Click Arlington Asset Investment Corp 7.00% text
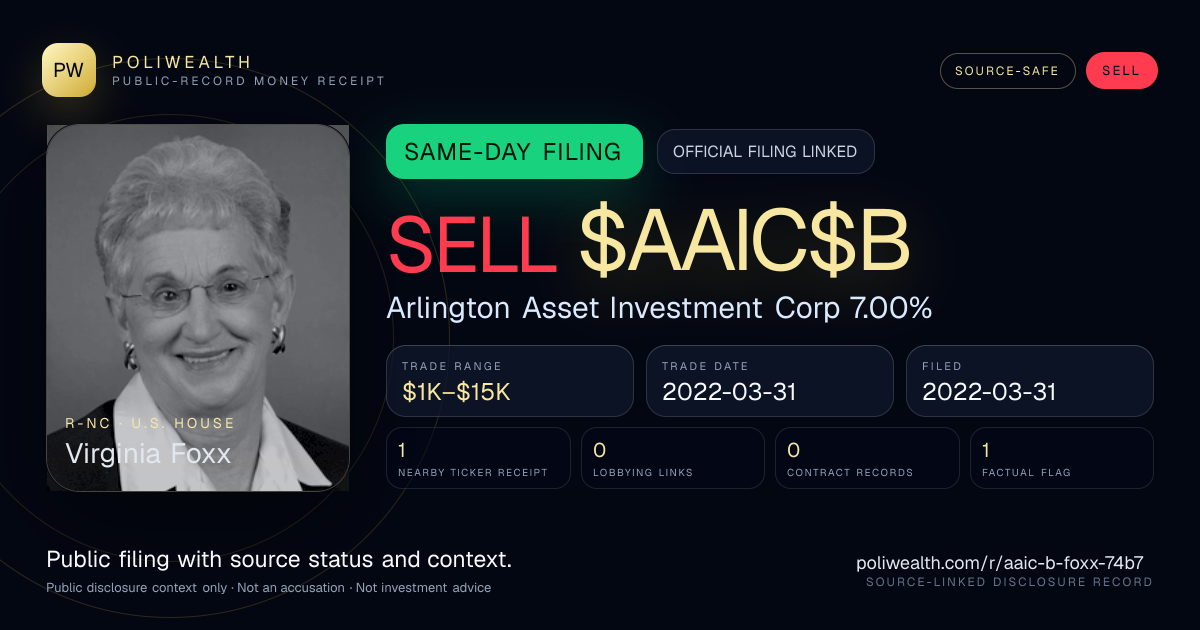The image size is (1200, 630). coord(660,309)
